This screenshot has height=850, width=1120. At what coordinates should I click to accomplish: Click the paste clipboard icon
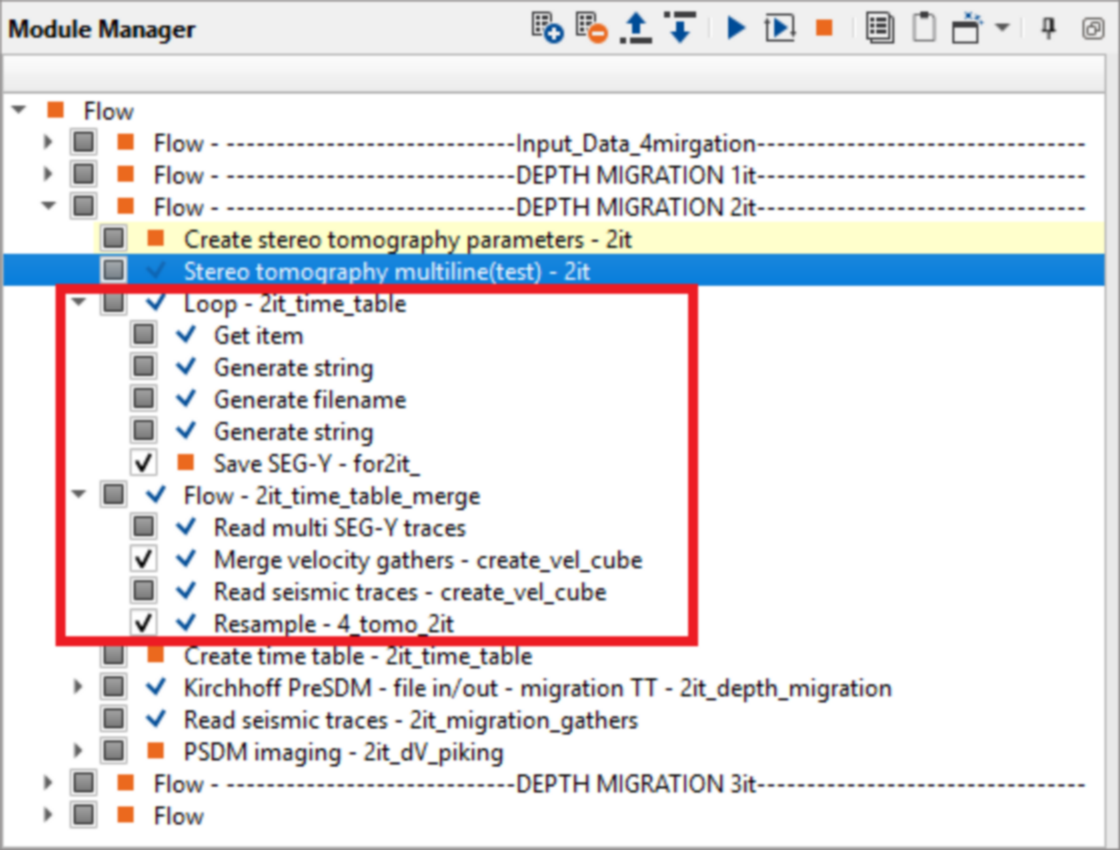click(924, 28)
